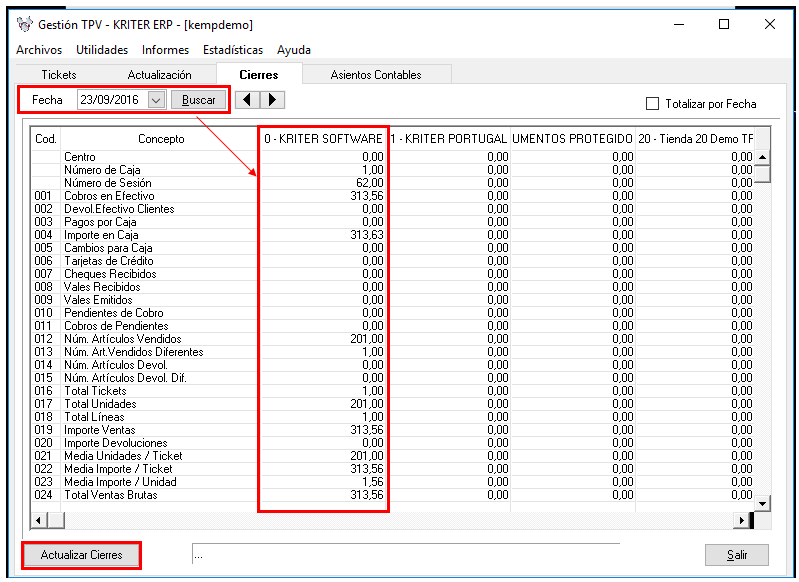Switch to the Tickets tab
The image size is (799, 582).
[59, 74]
